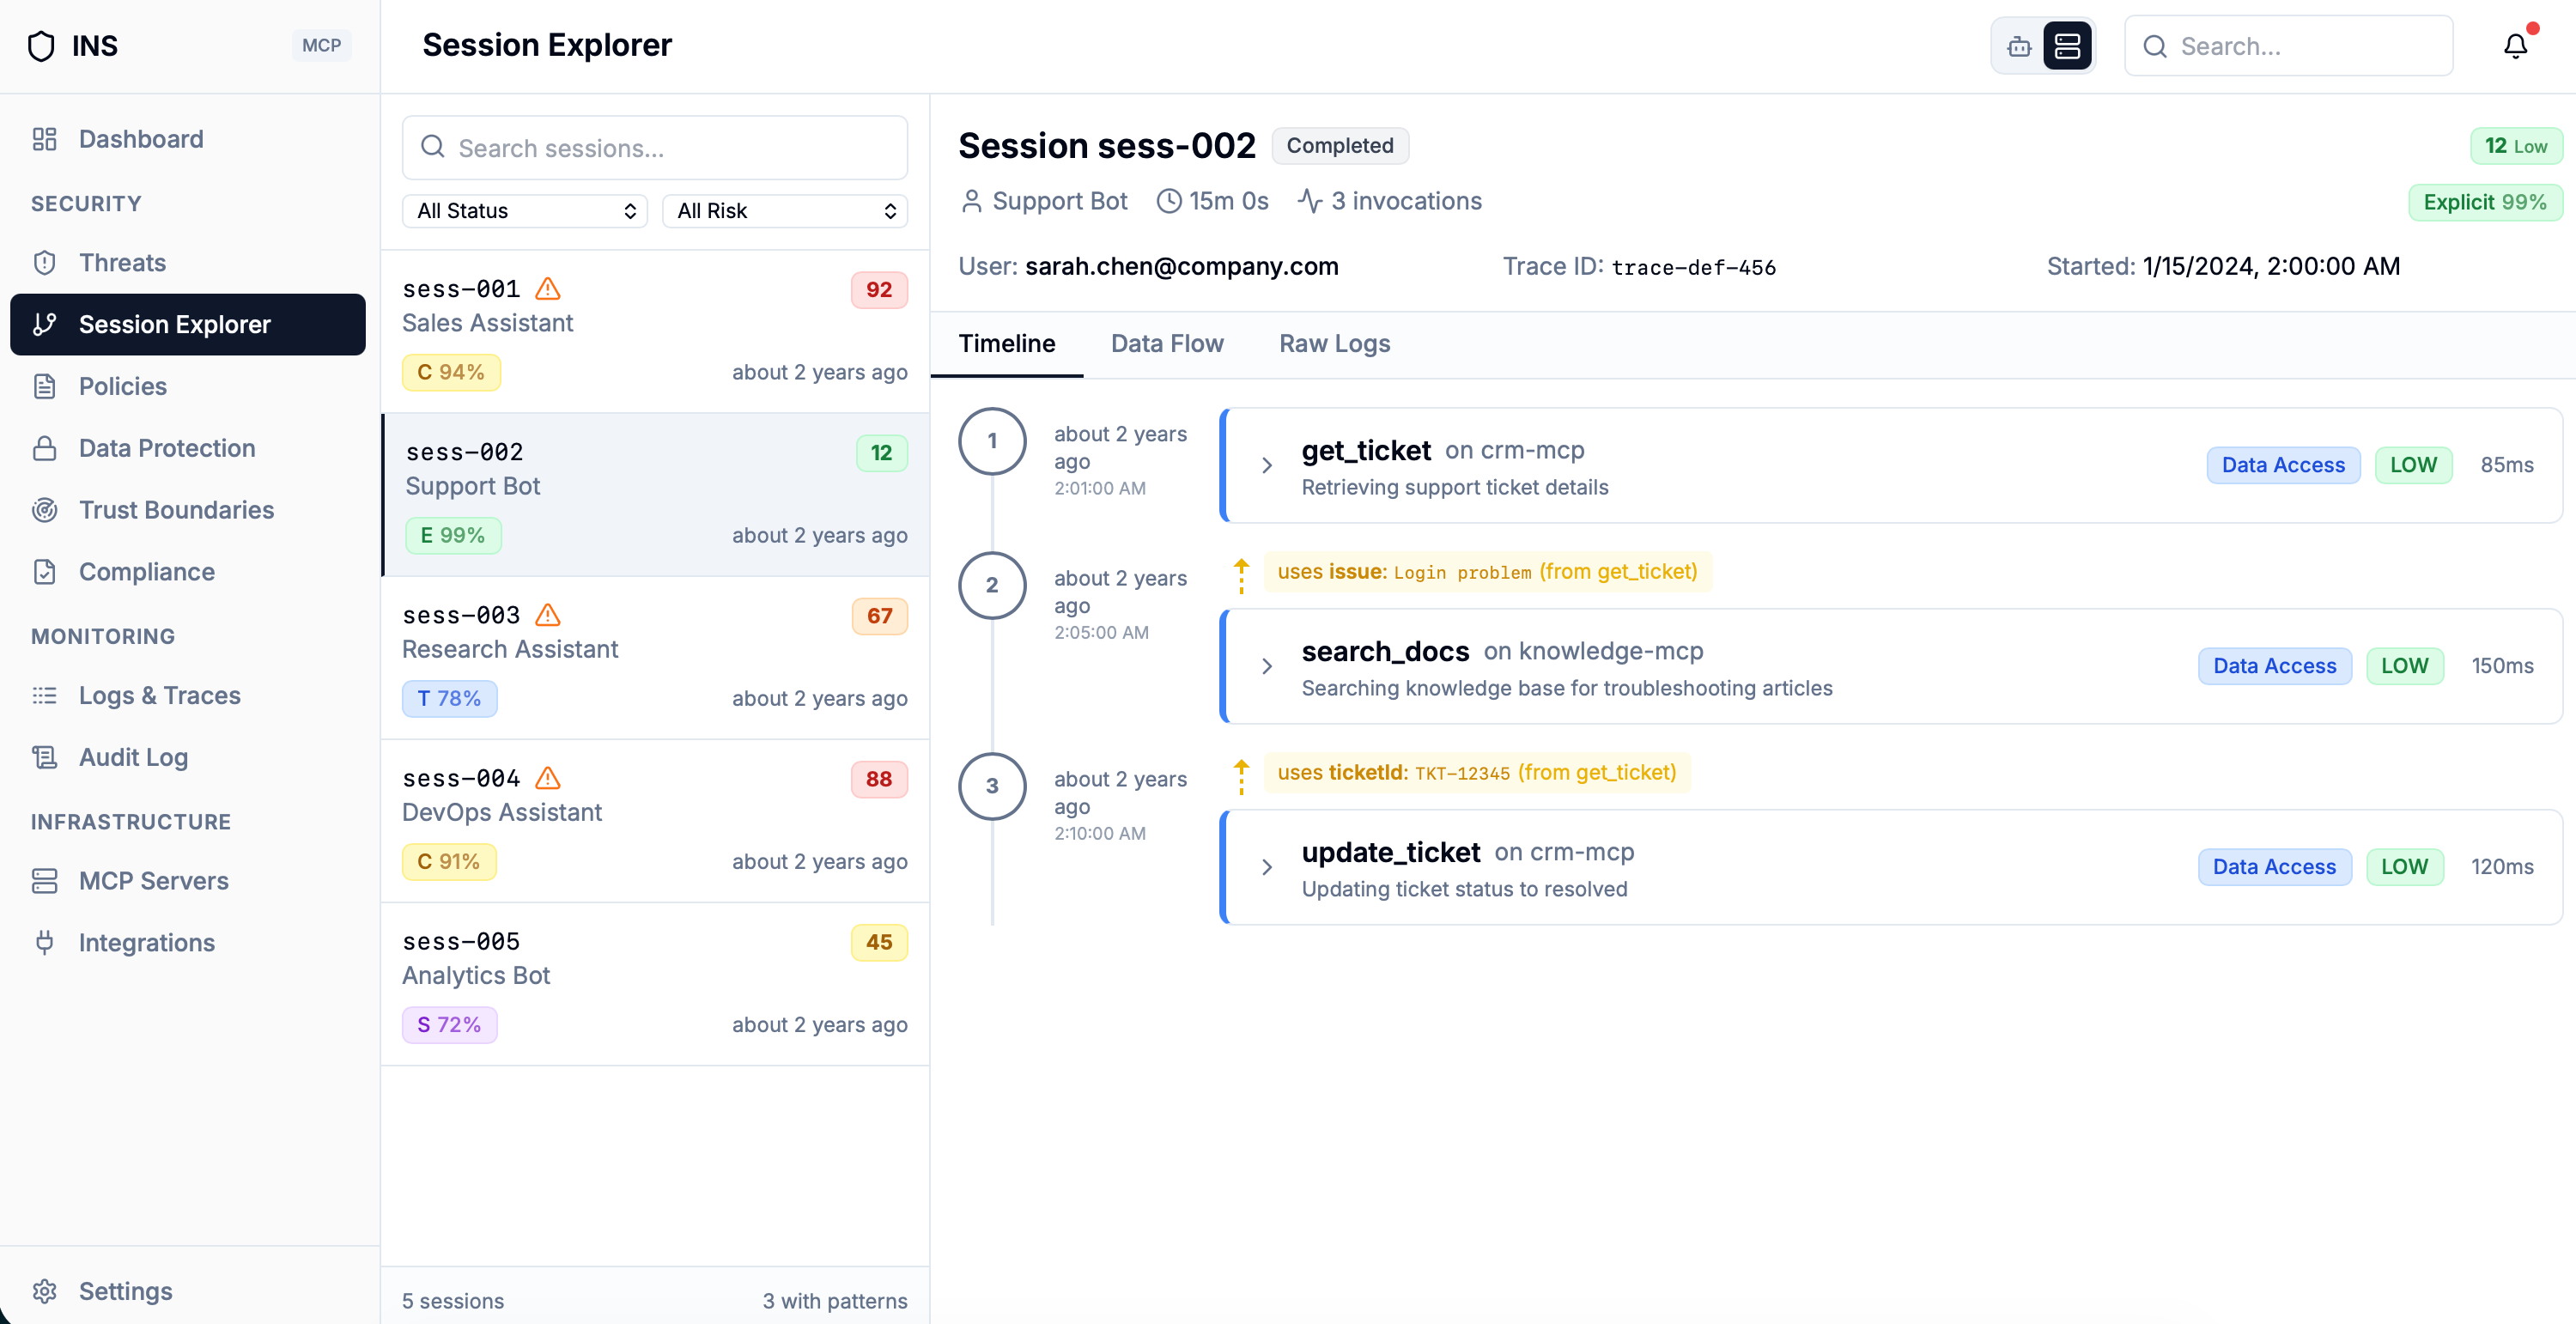Image resolution: width=2576 pixels, height=1324 pixels.
Task: Open the All Risk filter dropdown
Action: click(x=785, y=211)
